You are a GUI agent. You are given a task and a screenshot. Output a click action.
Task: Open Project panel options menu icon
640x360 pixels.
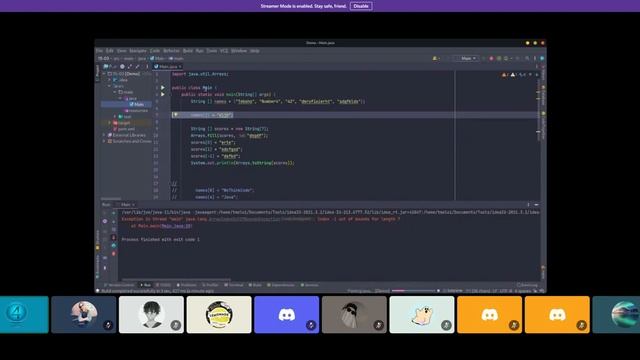point(147,67)
